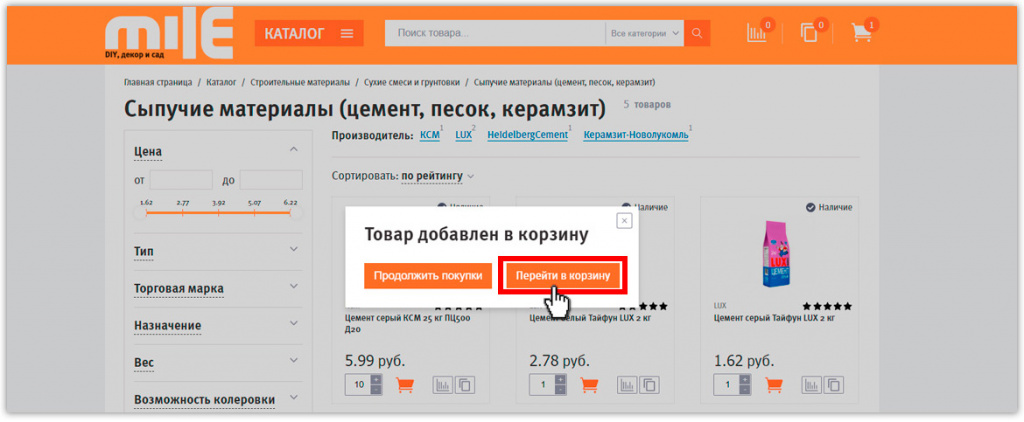Focus the price 'от' input field

click(x=181, y=180)
